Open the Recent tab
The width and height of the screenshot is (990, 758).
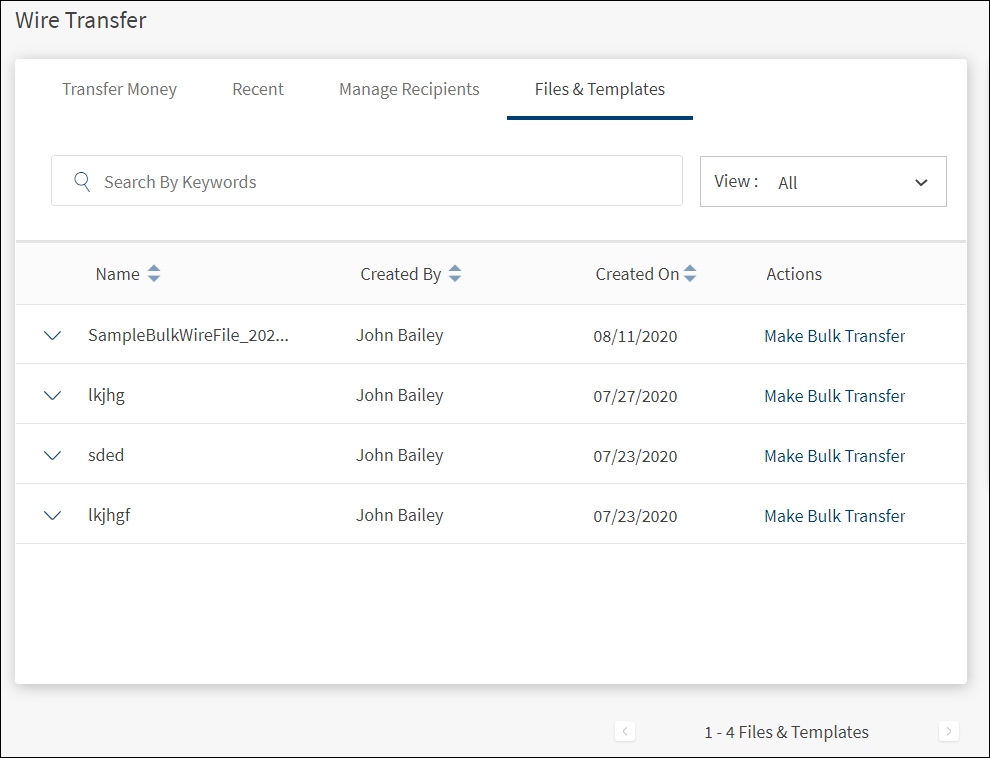click(258, 90)
